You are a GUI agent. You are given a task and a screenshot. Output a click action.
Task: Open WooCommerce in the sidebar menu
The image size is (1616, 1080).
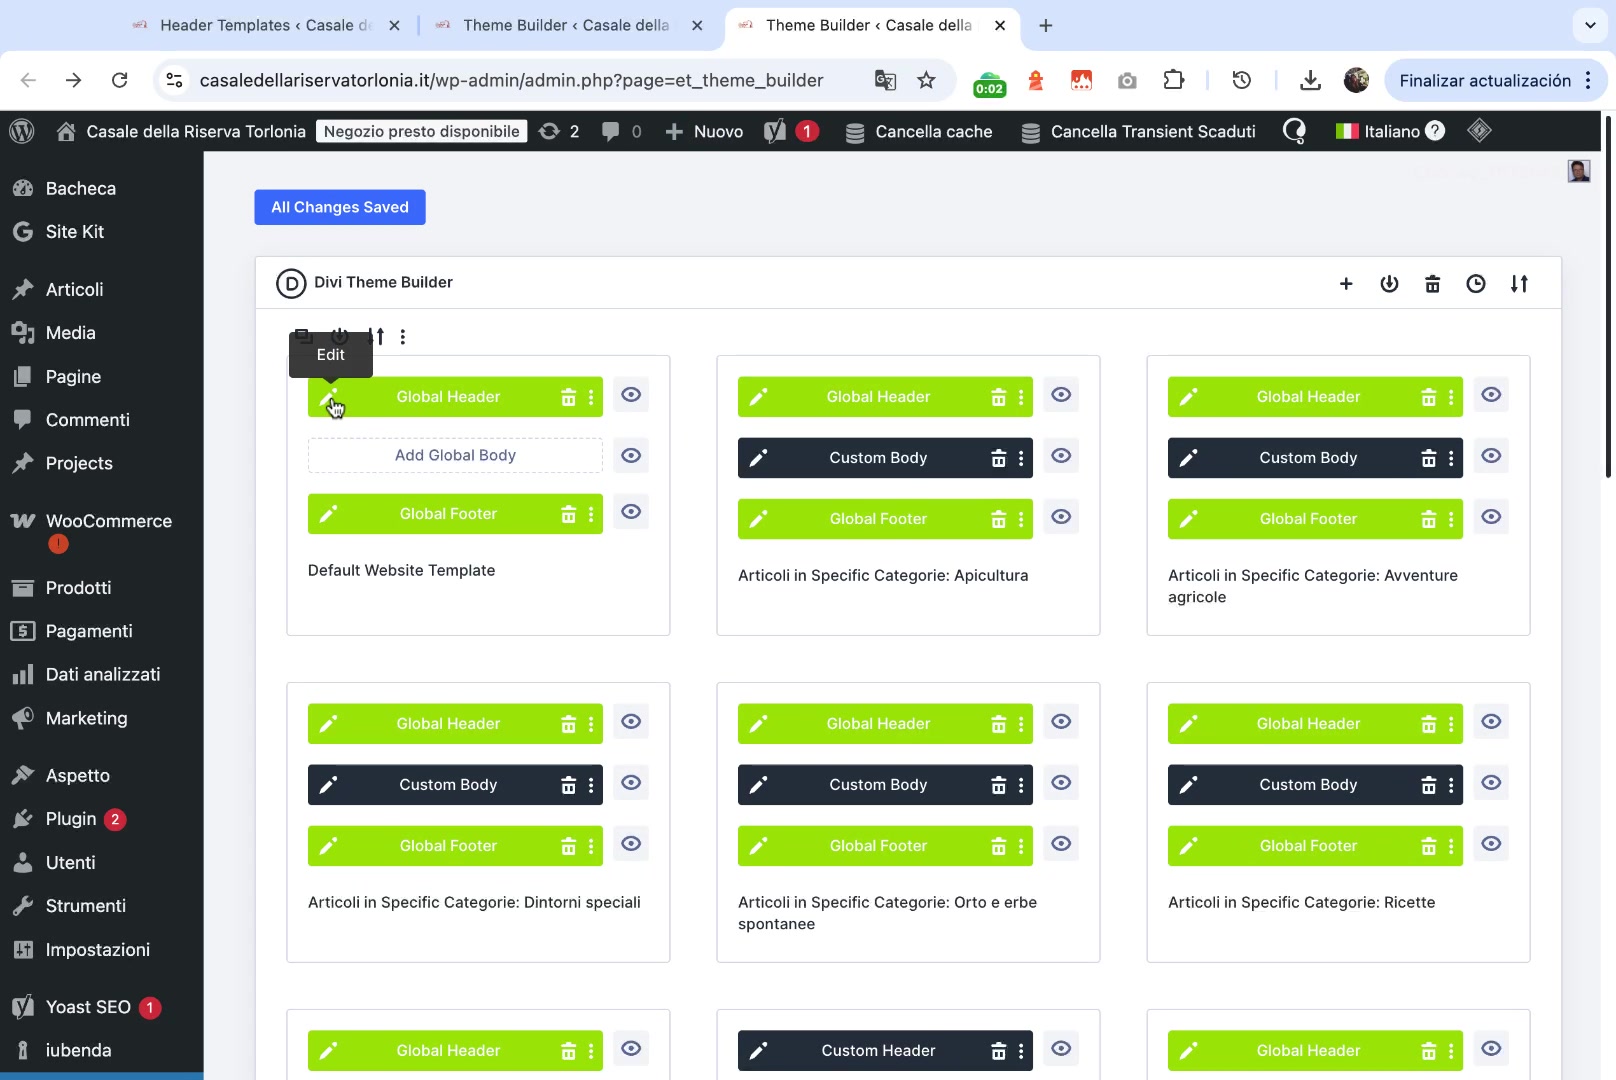click(x=108, y=521)
